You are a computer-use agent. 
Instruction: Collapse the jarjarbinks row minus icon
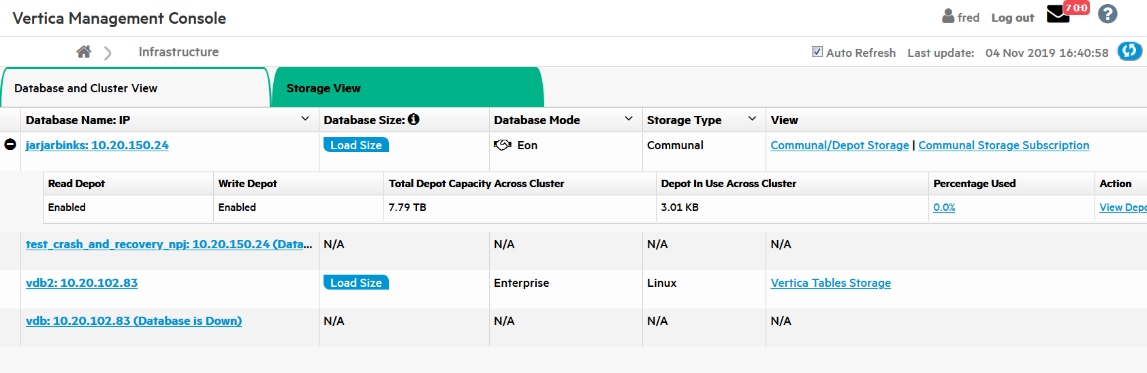[10, 145]
